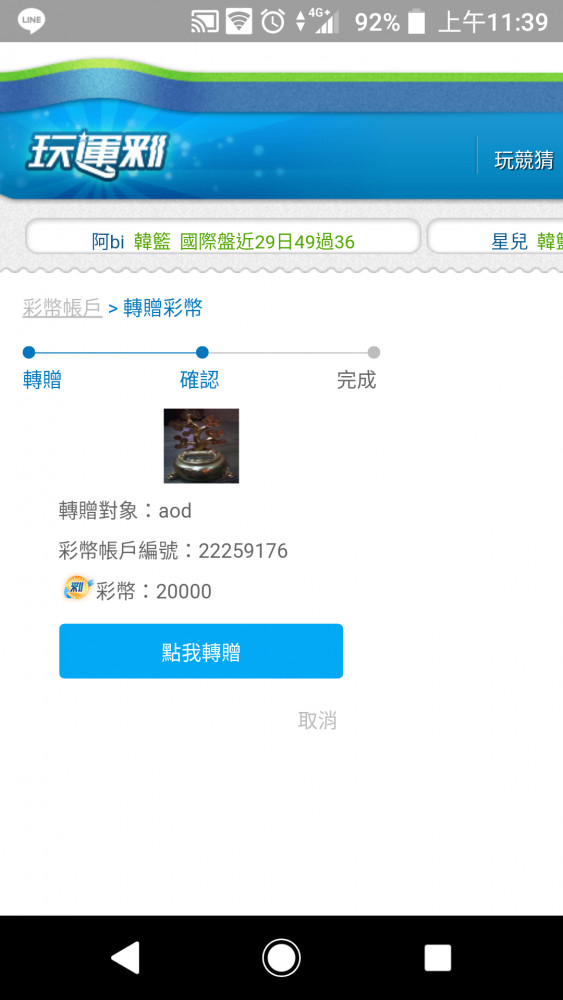
Task: Tap the battery status icon
Action: pos(416,22)
